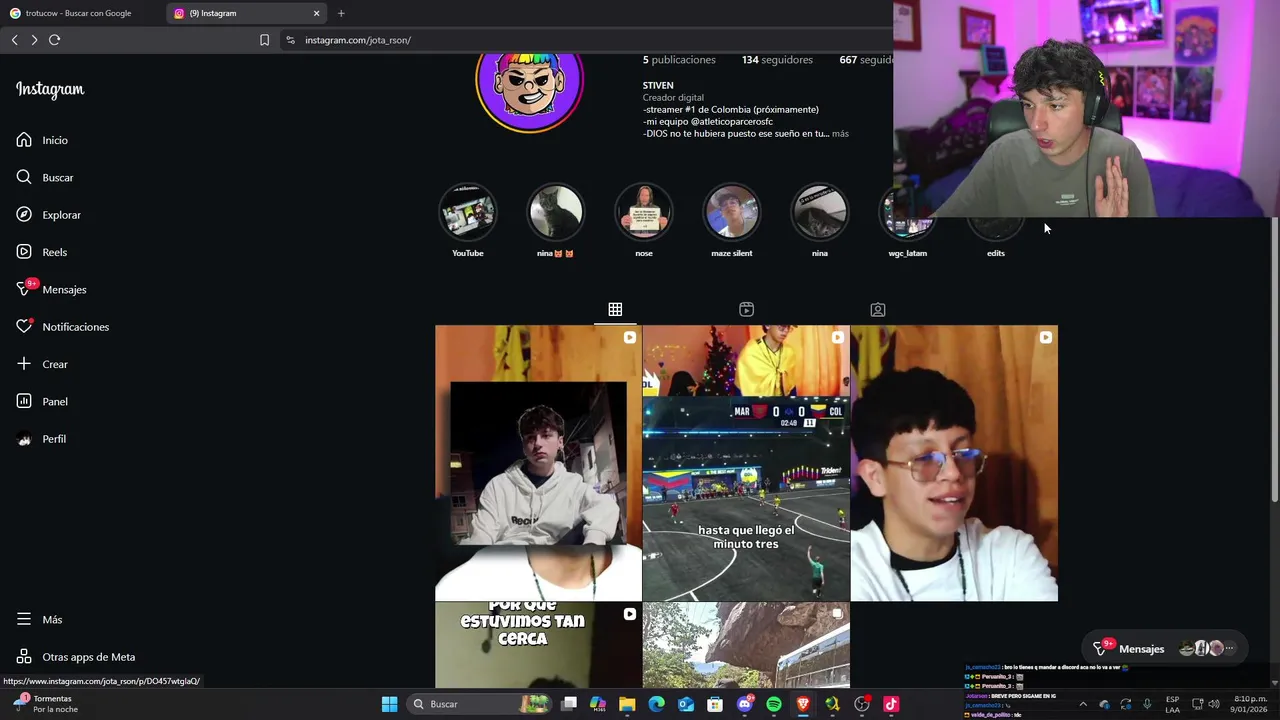Open the @atleticoparcerosfc mention link
Screen dimensions: 1280x720
tap(732, 122)
